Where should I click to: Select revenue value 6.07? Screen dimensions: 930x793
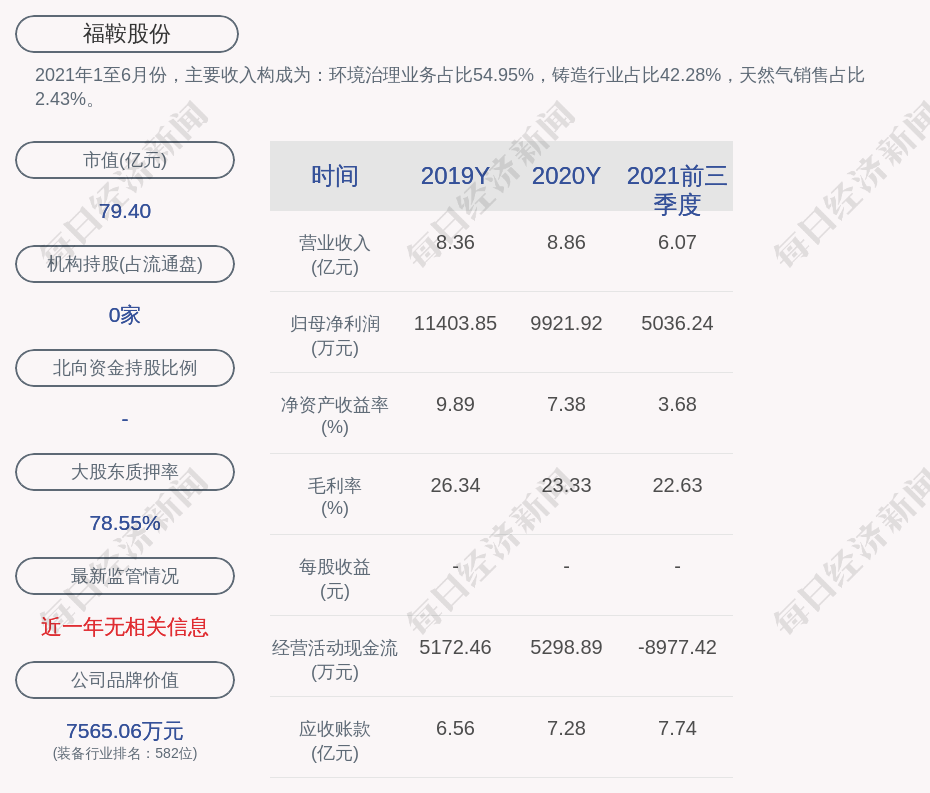(x=677, y=243)
